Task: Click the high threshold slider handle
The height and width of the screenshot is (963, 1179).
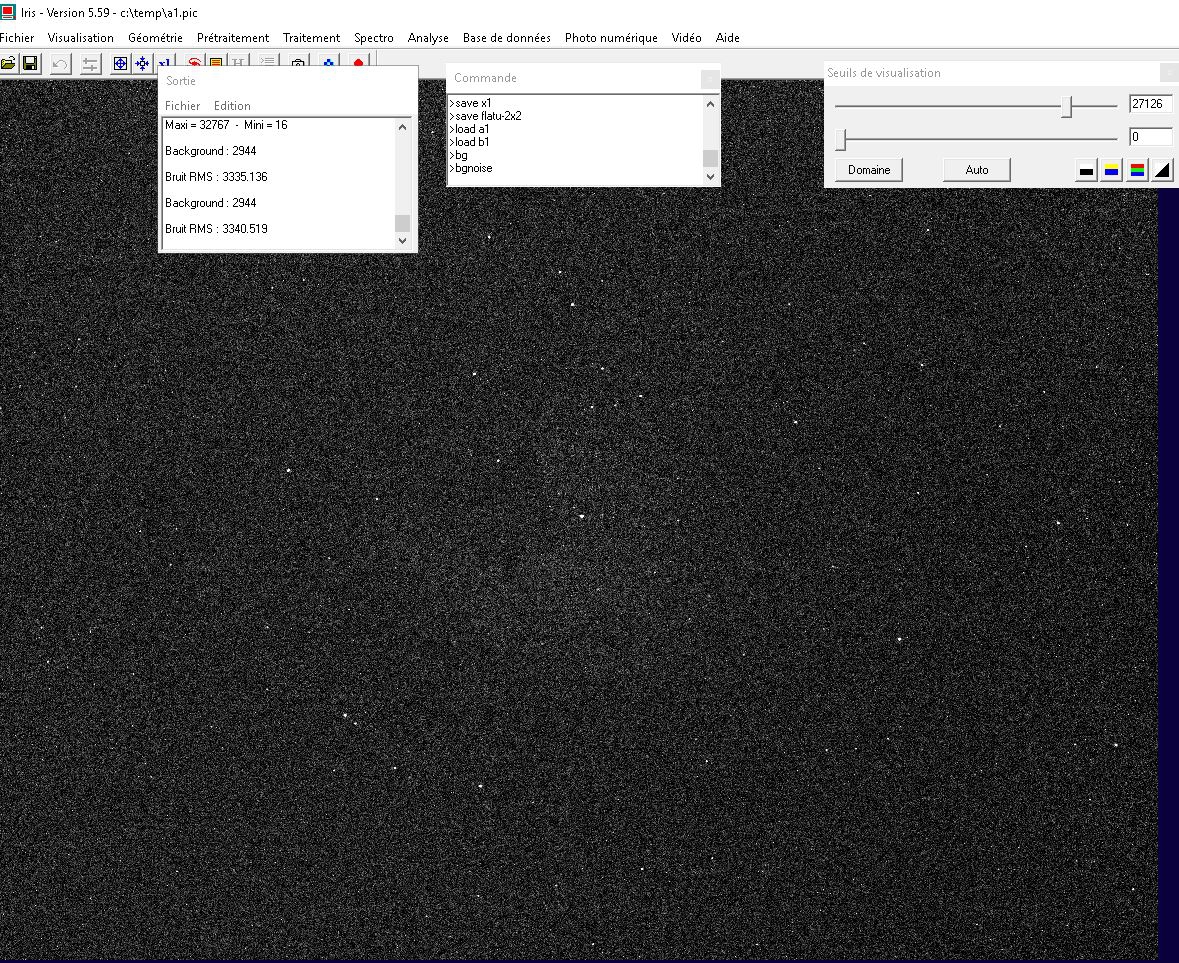Action: pyautogui.click(x=1066, y=106)
